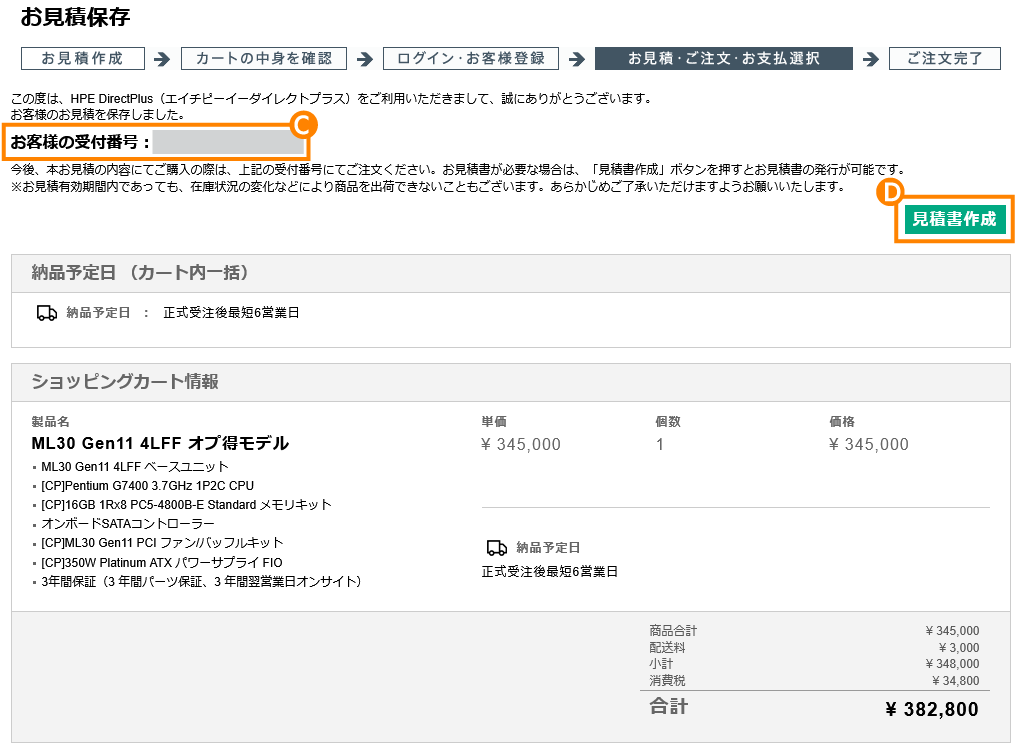Click the 商品合計 label
Image resolution: width=1018 pixels, height=752 pixels.
(673, 631)
